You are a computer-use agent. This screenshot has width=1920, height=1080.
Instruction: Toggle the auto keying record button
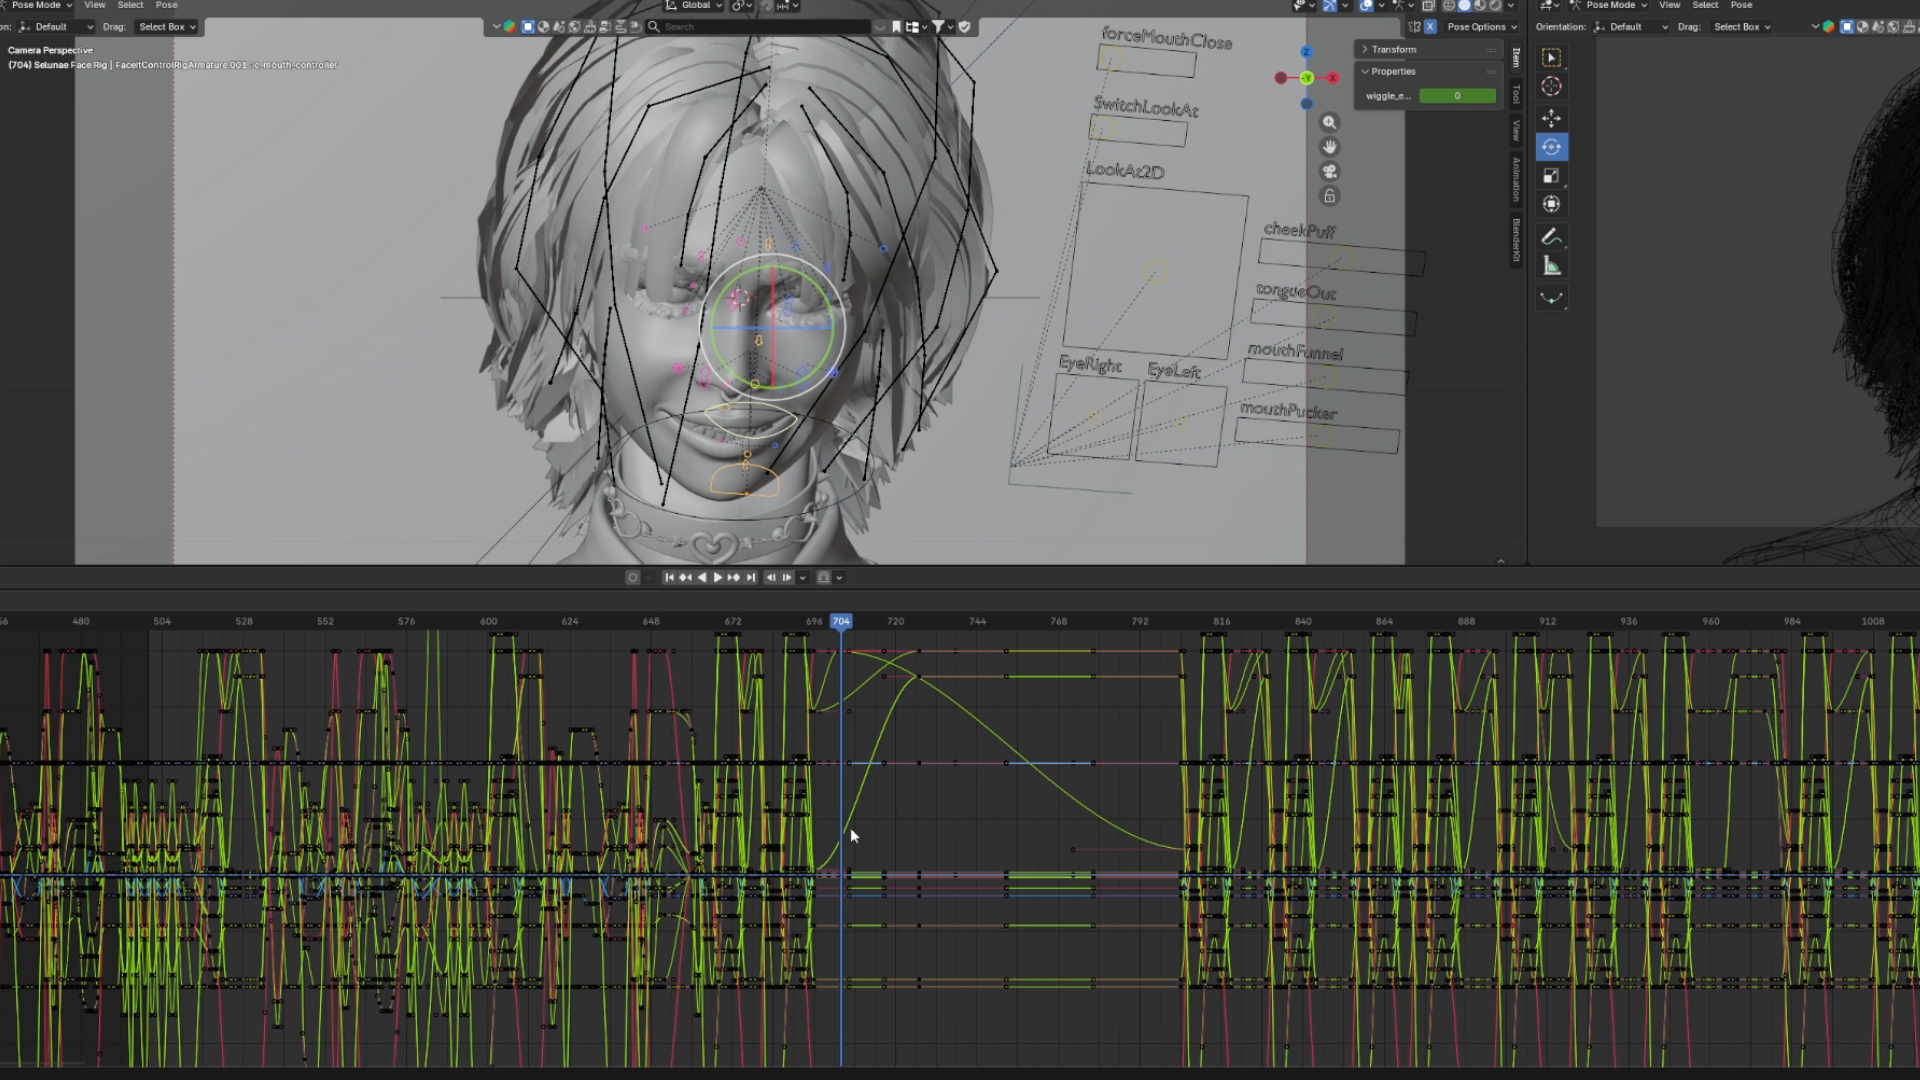(x=632, y=577)
